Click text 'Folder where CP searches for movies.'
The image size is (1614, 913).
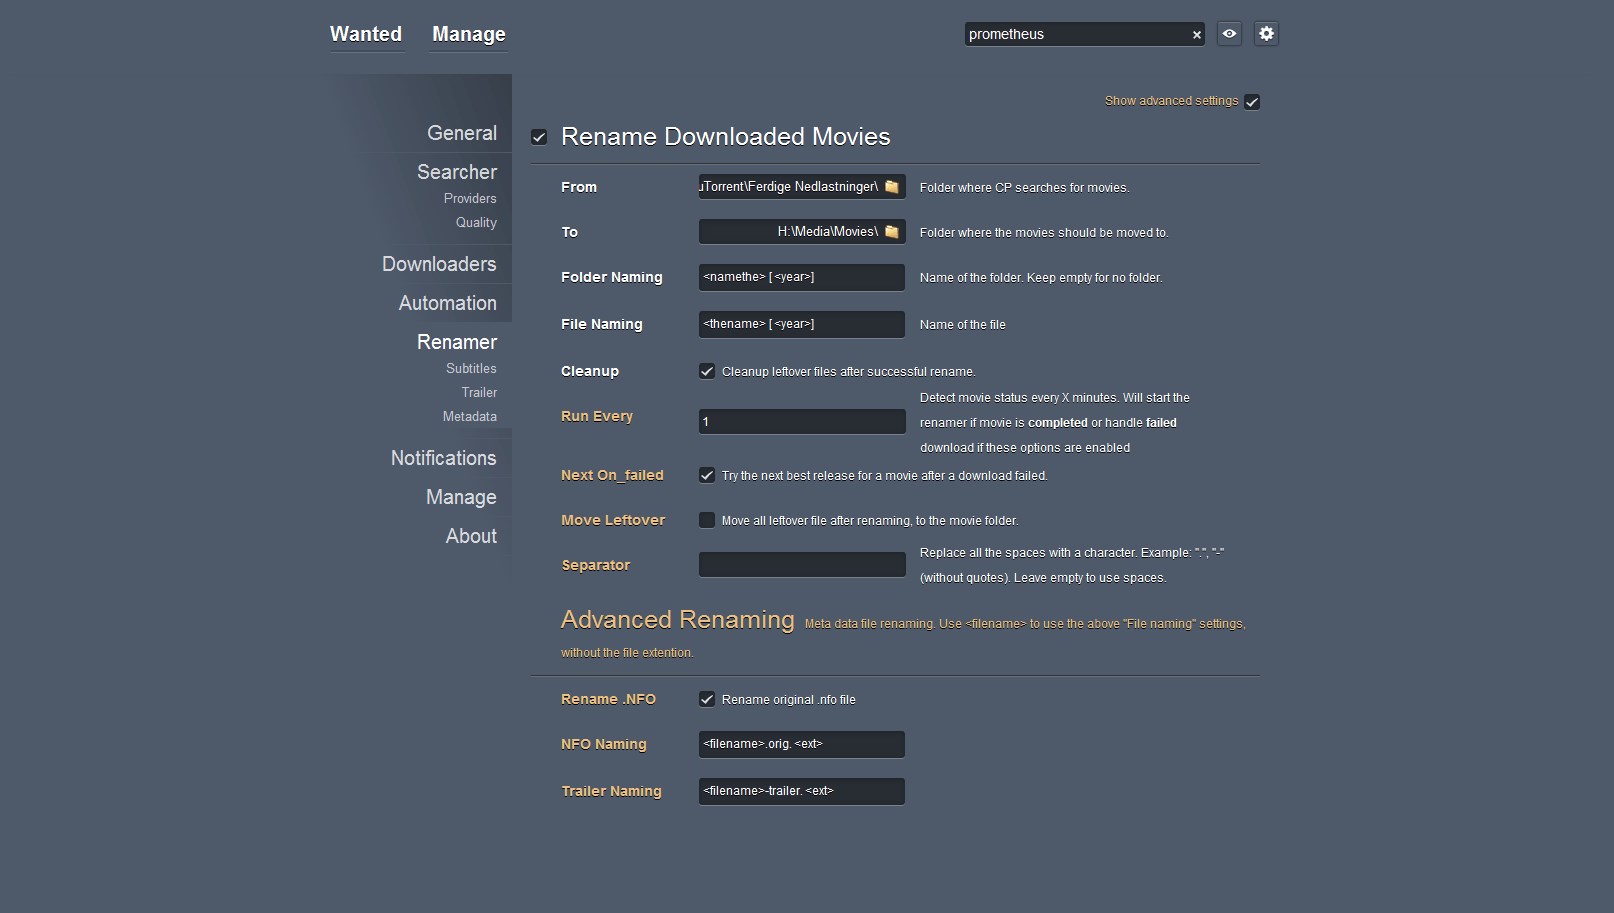click(1024, 188)
